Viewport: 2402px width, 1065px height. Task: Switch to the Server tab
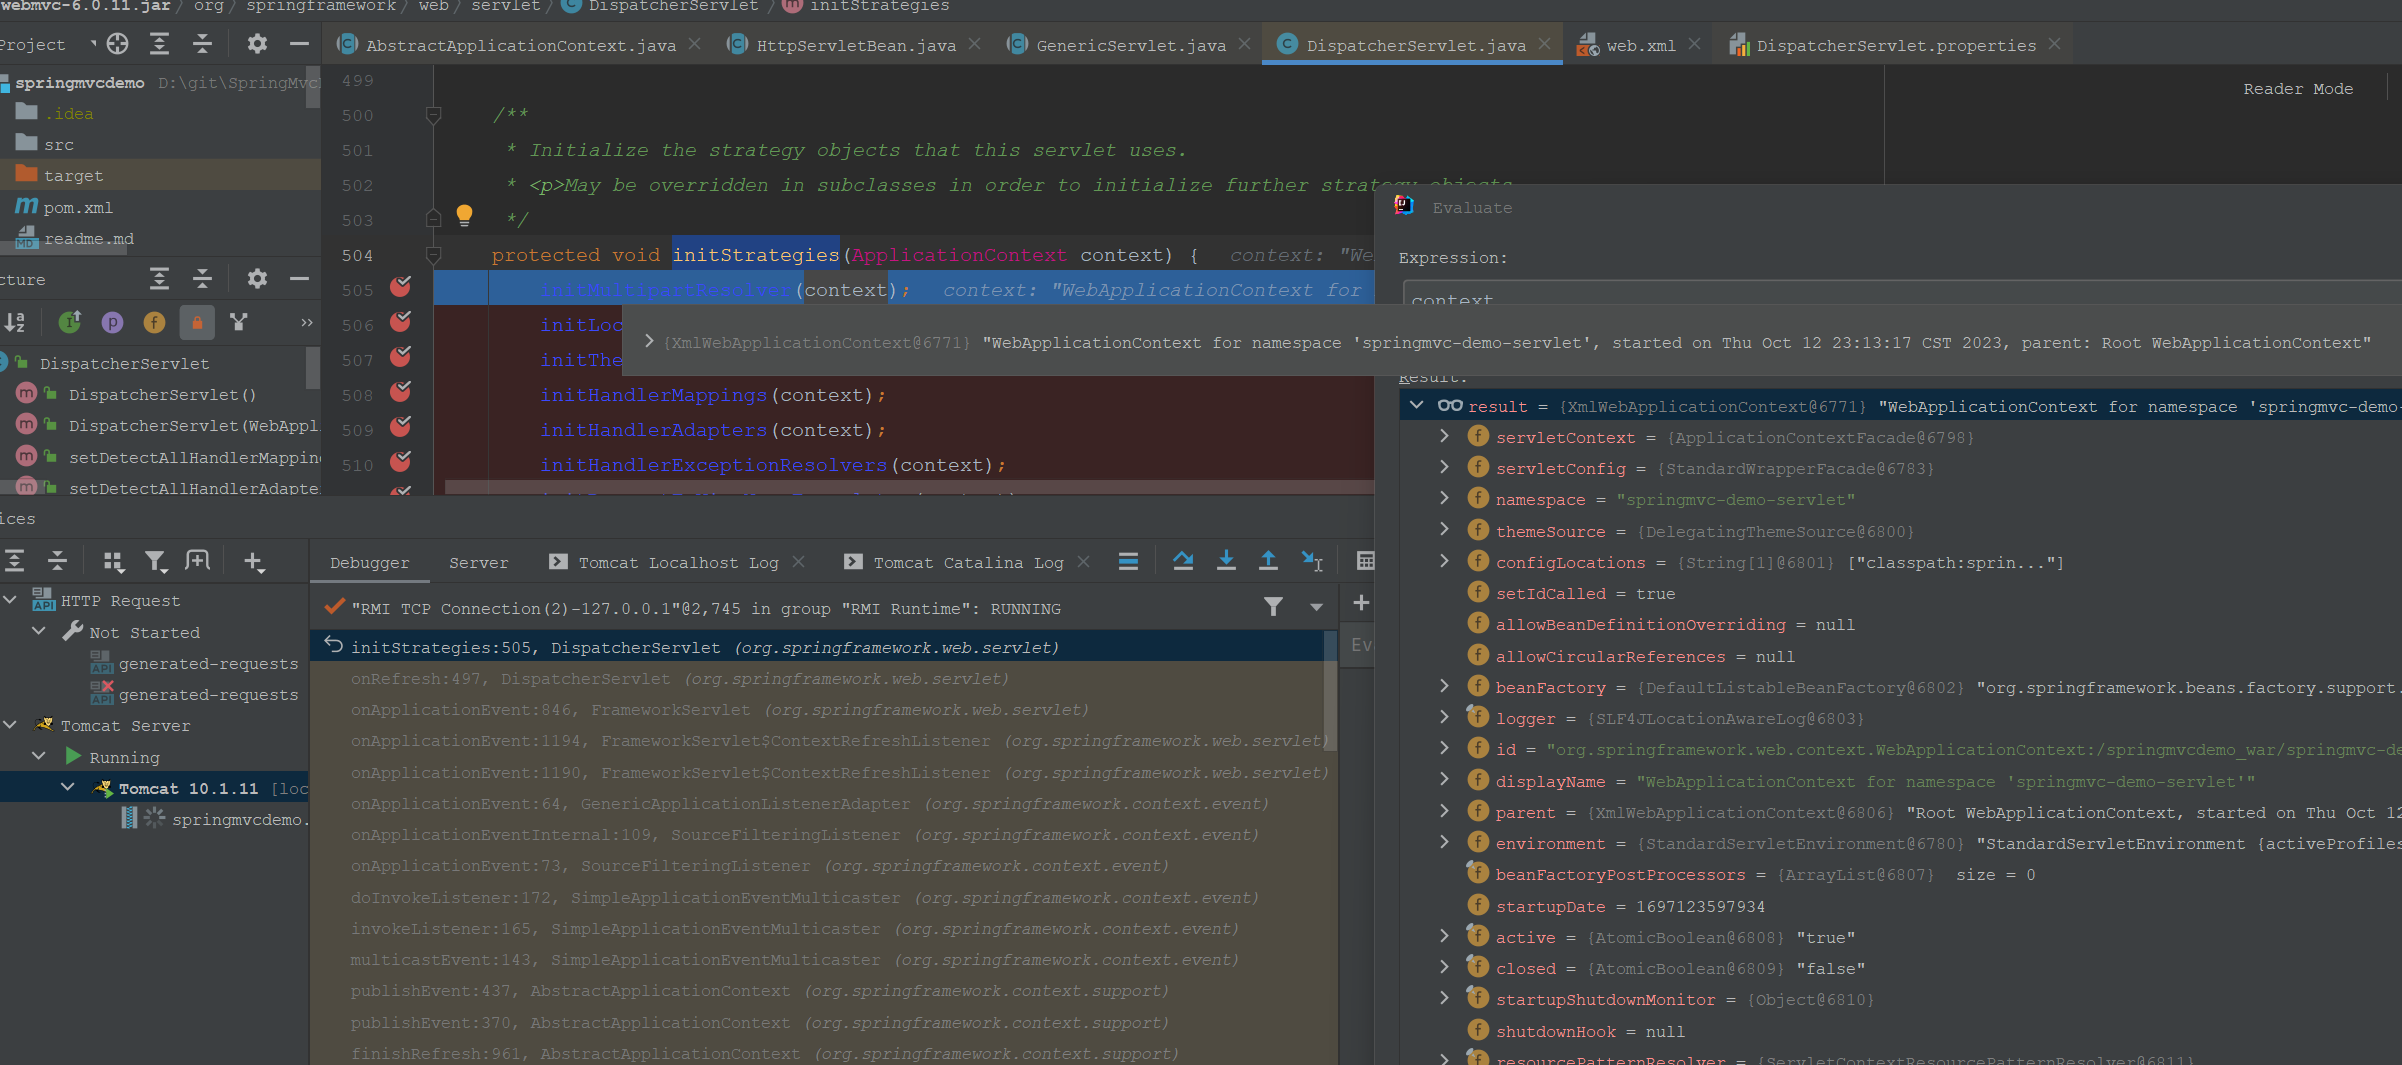point(478,563)
